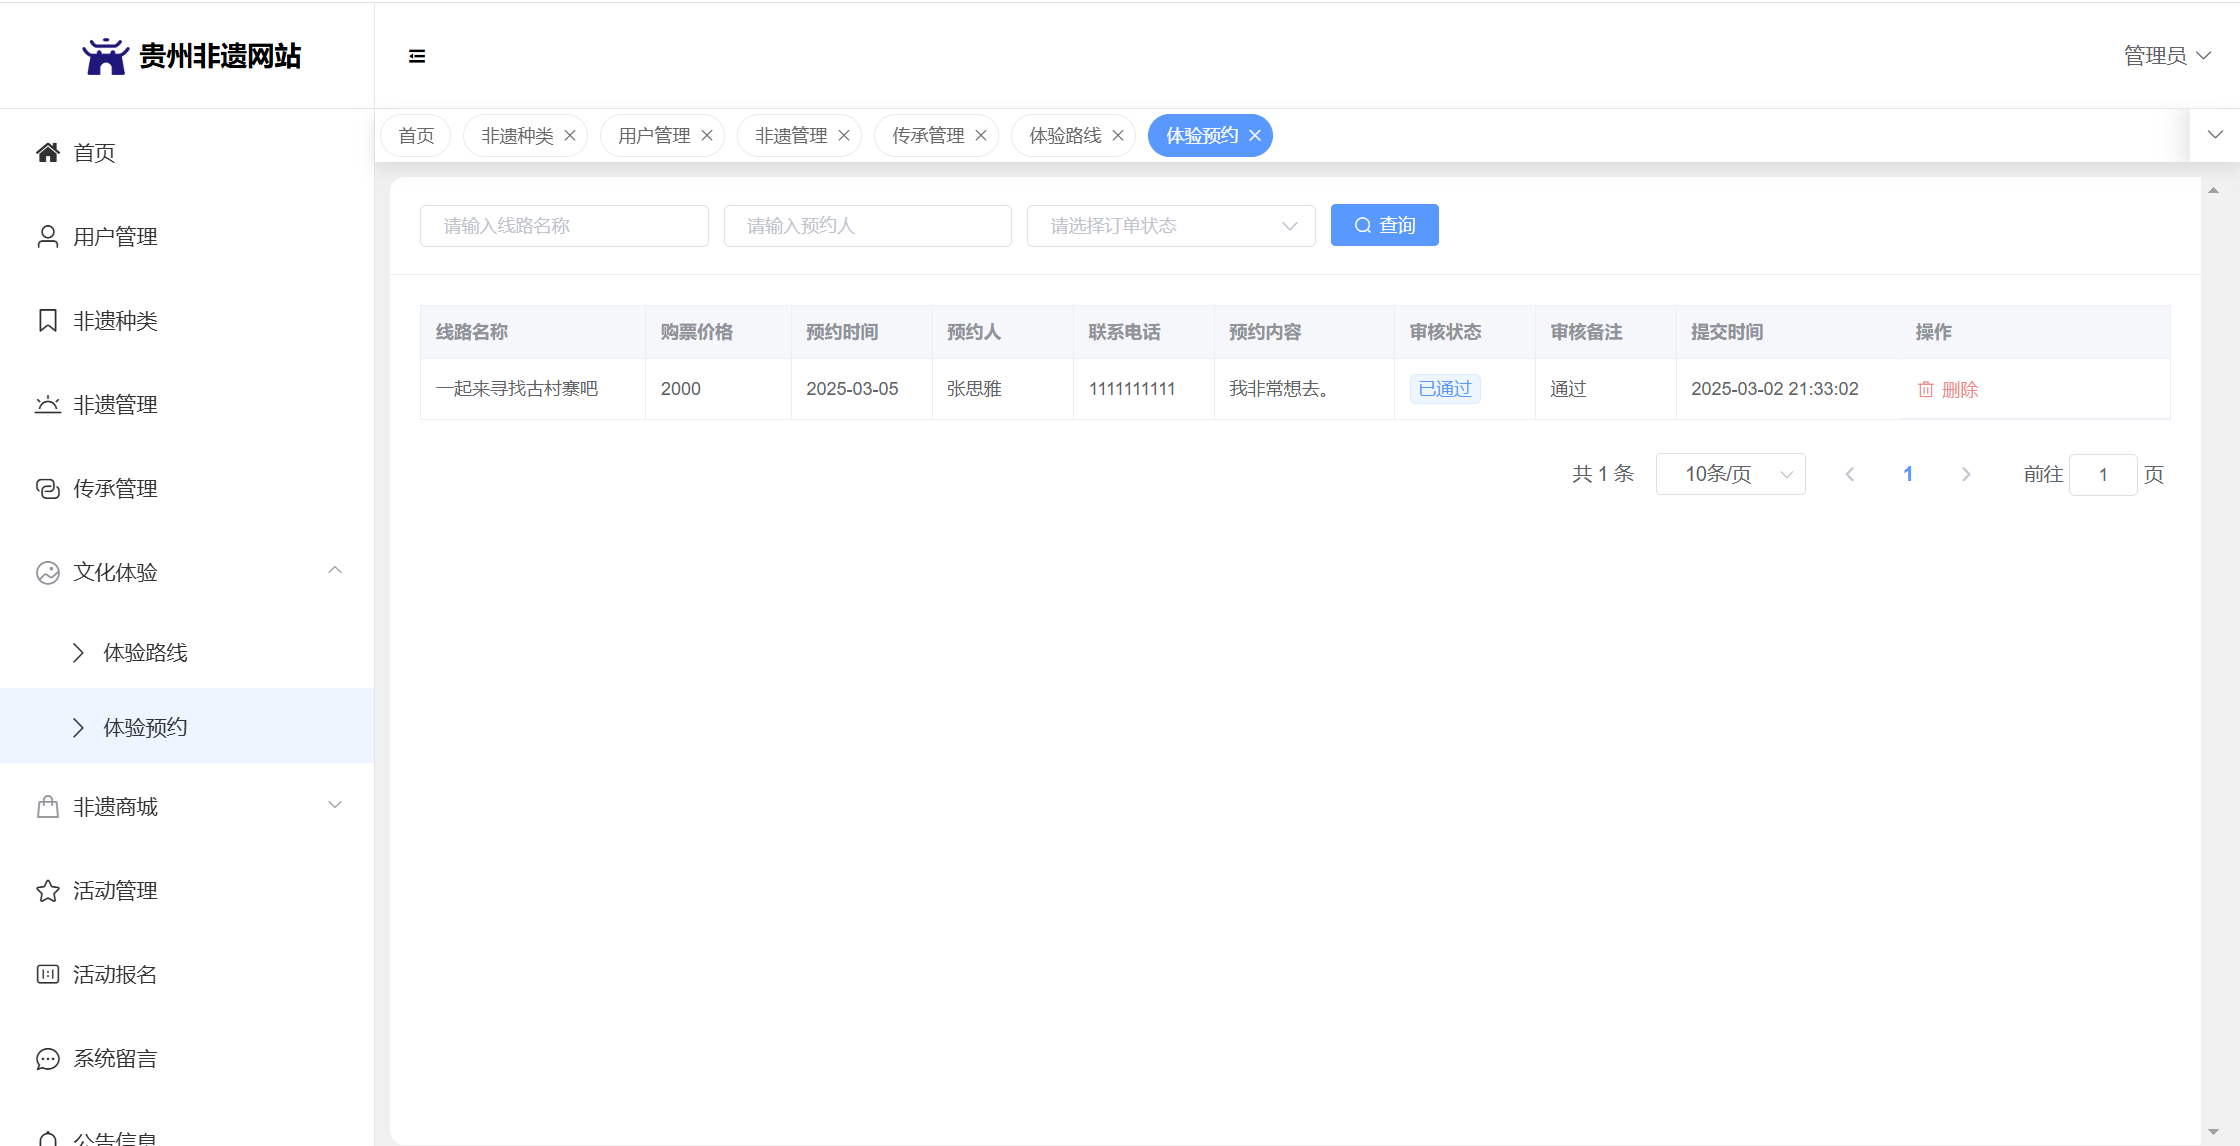Viewport: 2240px width, 1146px height.
Task: Click the 查询 search button
Action: coord(1384,225)
